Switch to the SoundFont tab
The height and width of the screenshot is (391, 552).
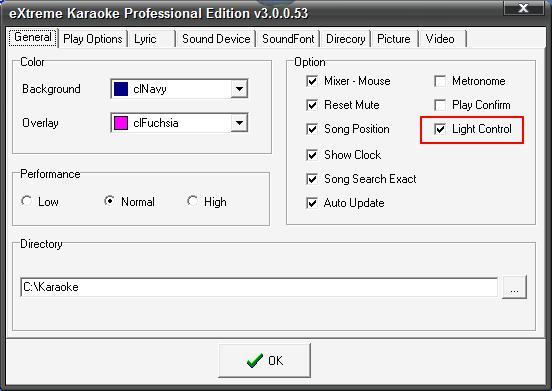point(288,39)
